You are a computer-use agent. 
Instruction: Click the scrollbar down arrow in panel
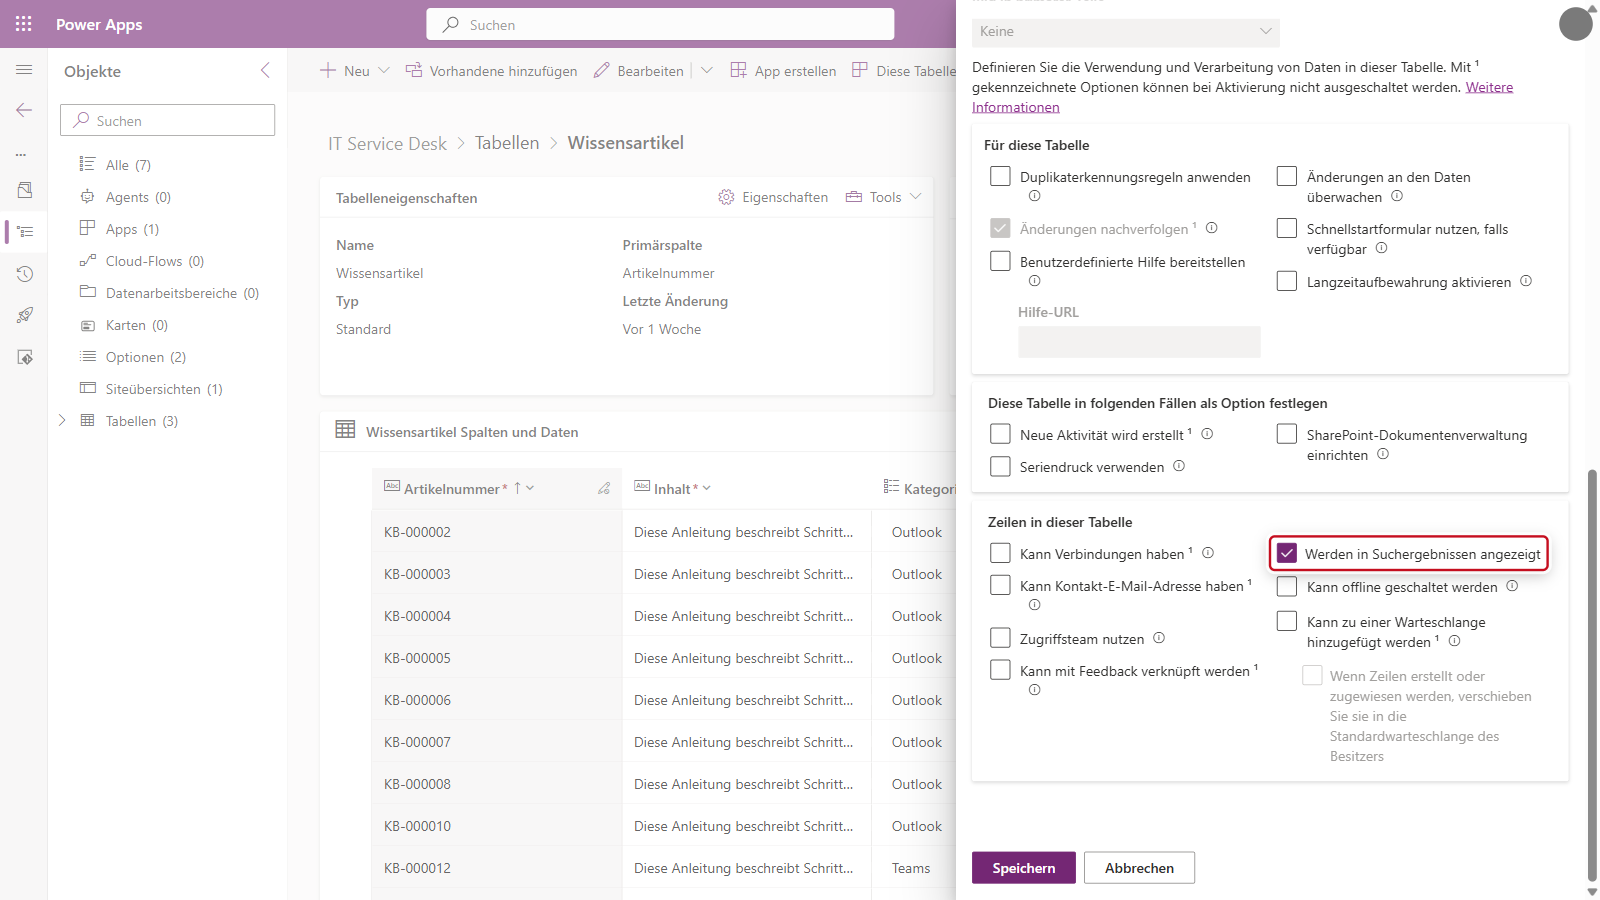tap(1592, 891)
